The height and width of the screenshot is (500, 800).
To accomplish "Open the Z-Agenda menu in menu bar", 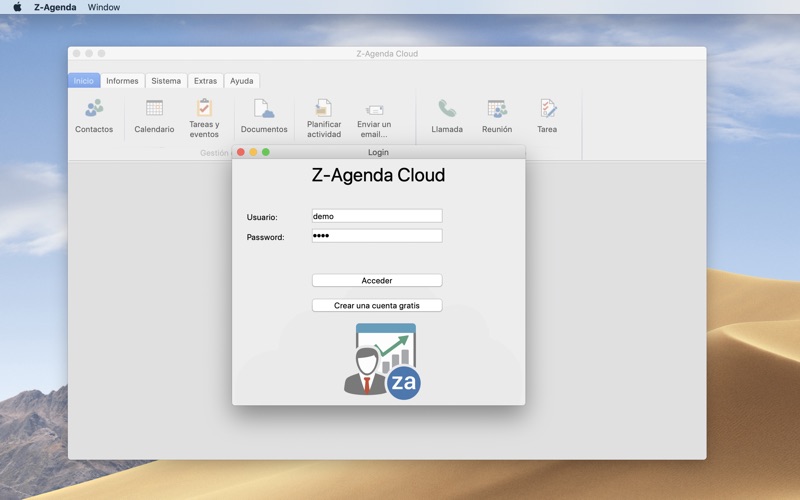I will (55, 7).
